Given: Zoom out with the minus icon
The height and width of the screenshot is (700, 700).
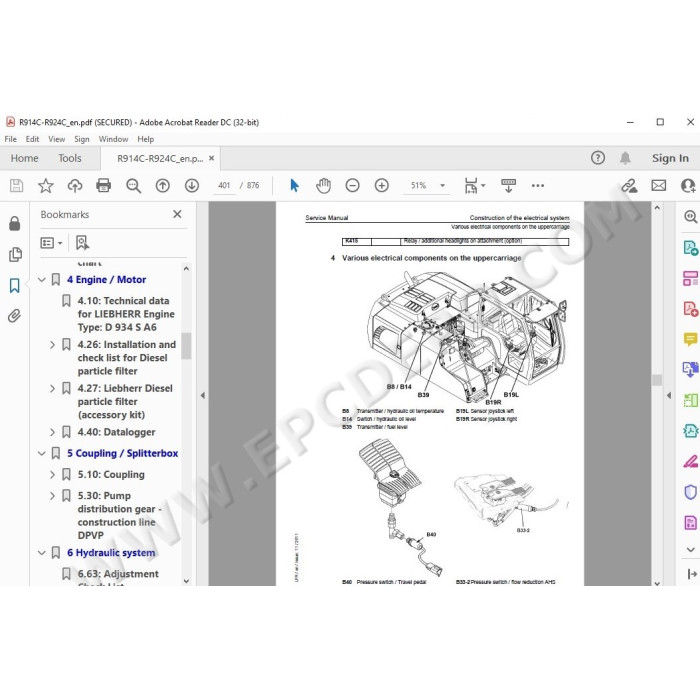Looking at the screenshot, I should [352, 185].
